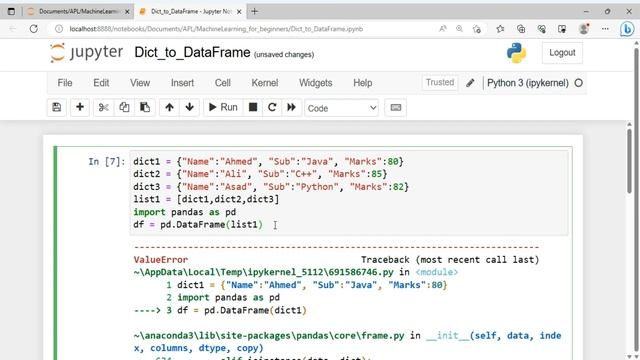Viewport: 640px width, 360px height.
Task: Click the browser essentials heart icon
Action: (542, 29)
